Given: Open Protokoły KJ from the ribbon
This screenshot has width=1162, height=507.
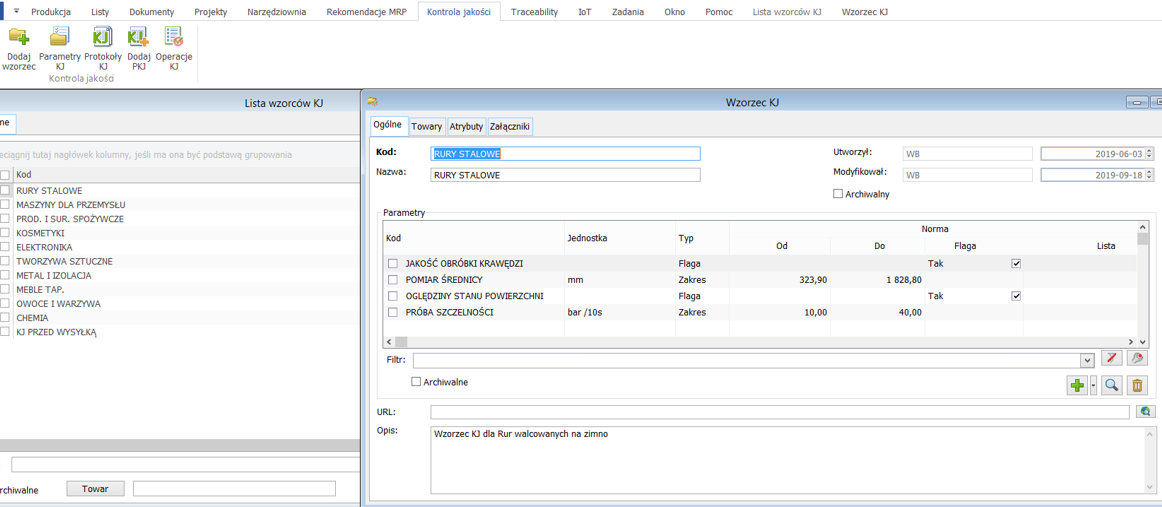Looking at the screenshot, I should coord(103,49).
